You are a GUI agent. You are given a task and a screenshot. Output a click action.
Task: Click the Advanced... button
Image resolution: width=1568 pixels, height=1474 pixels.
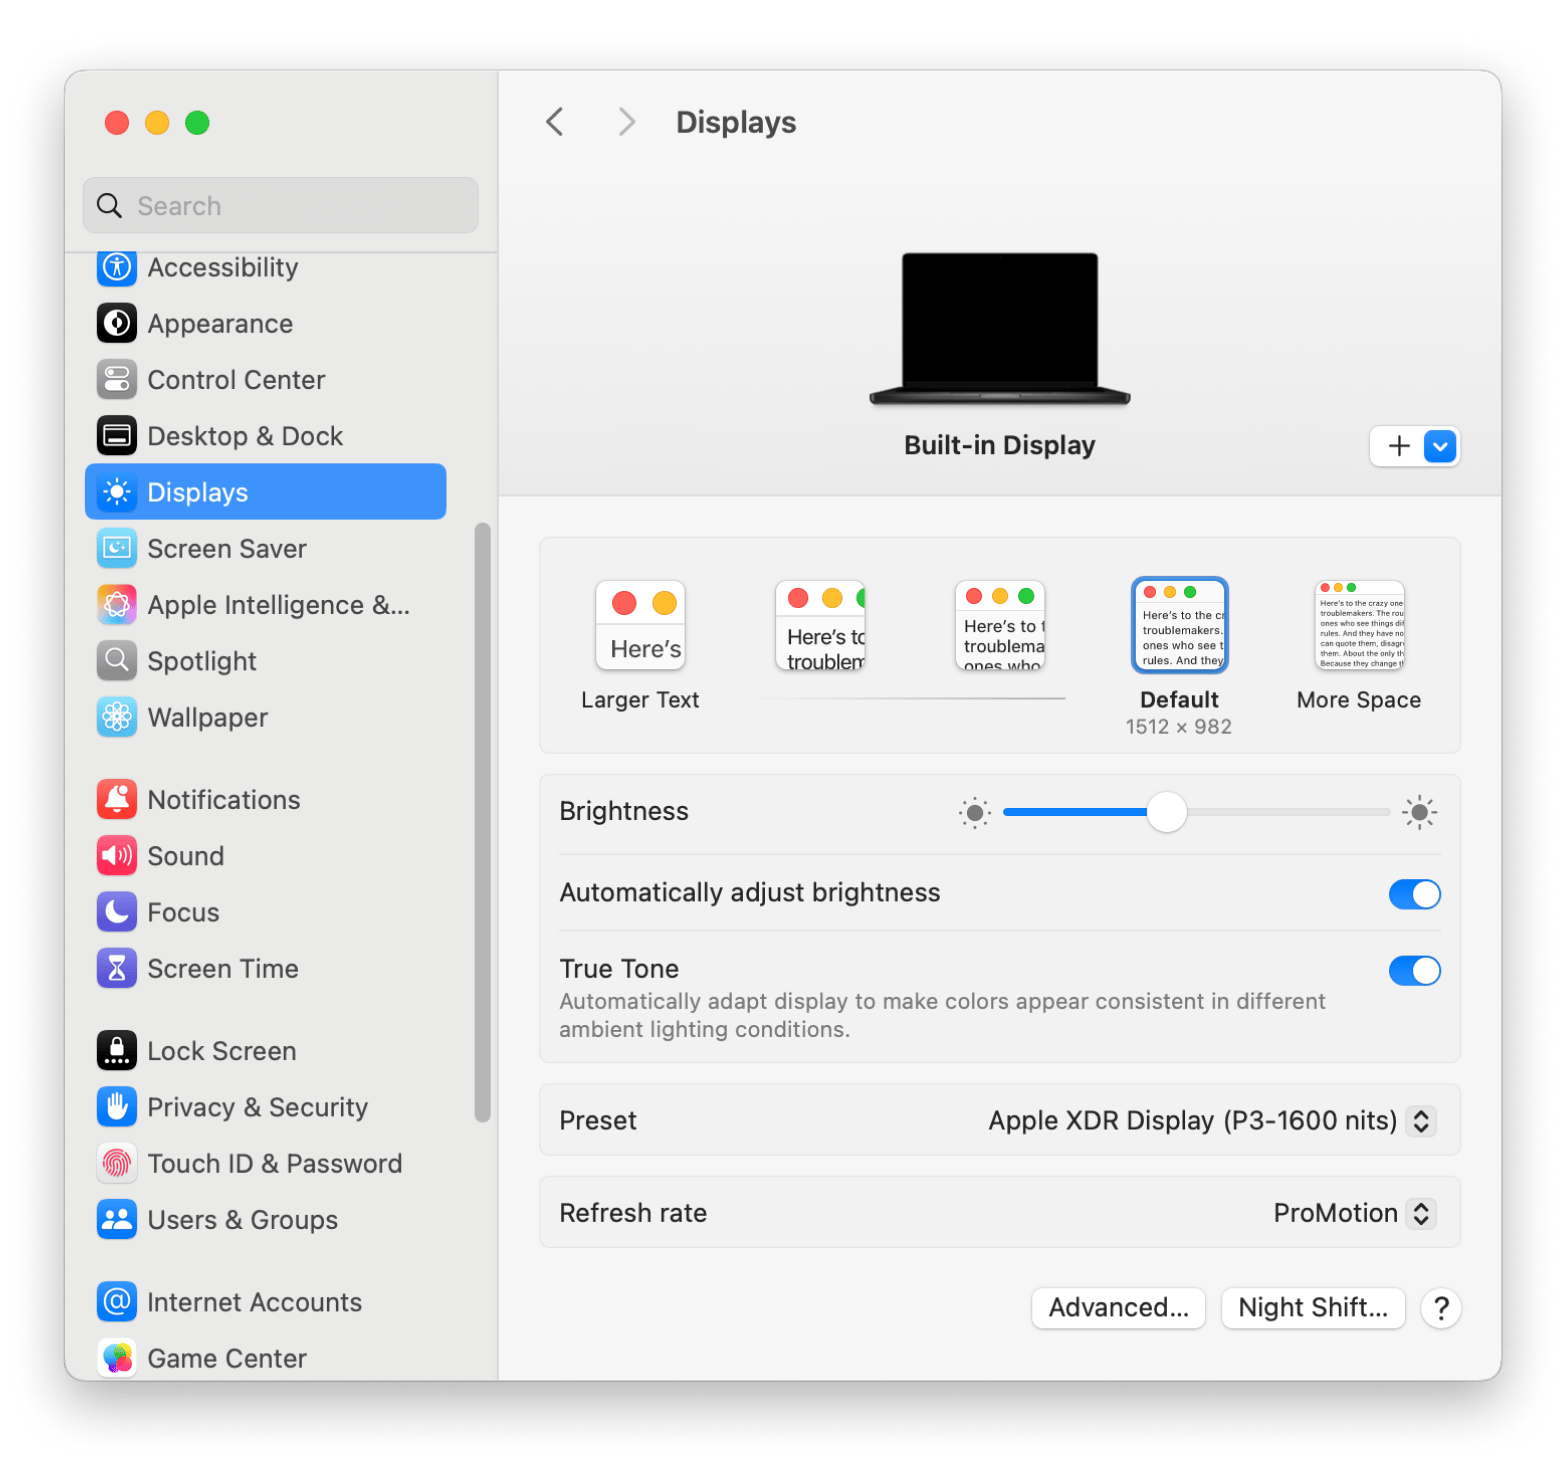pyautogui.click(x=1118, y=1308)
